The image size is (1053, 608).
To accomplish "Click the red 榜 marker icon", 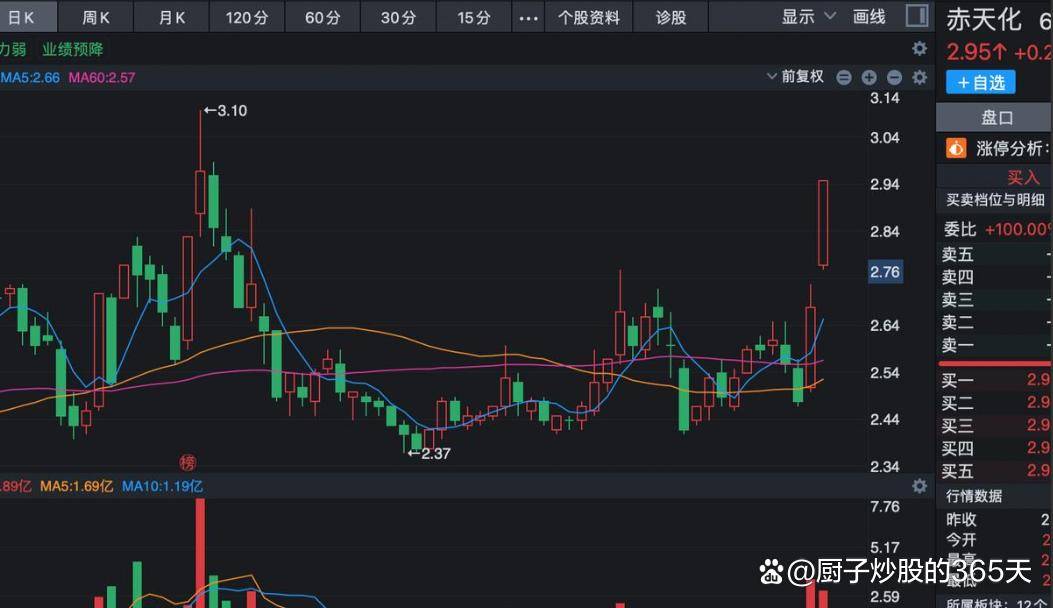I will point(188,462).
